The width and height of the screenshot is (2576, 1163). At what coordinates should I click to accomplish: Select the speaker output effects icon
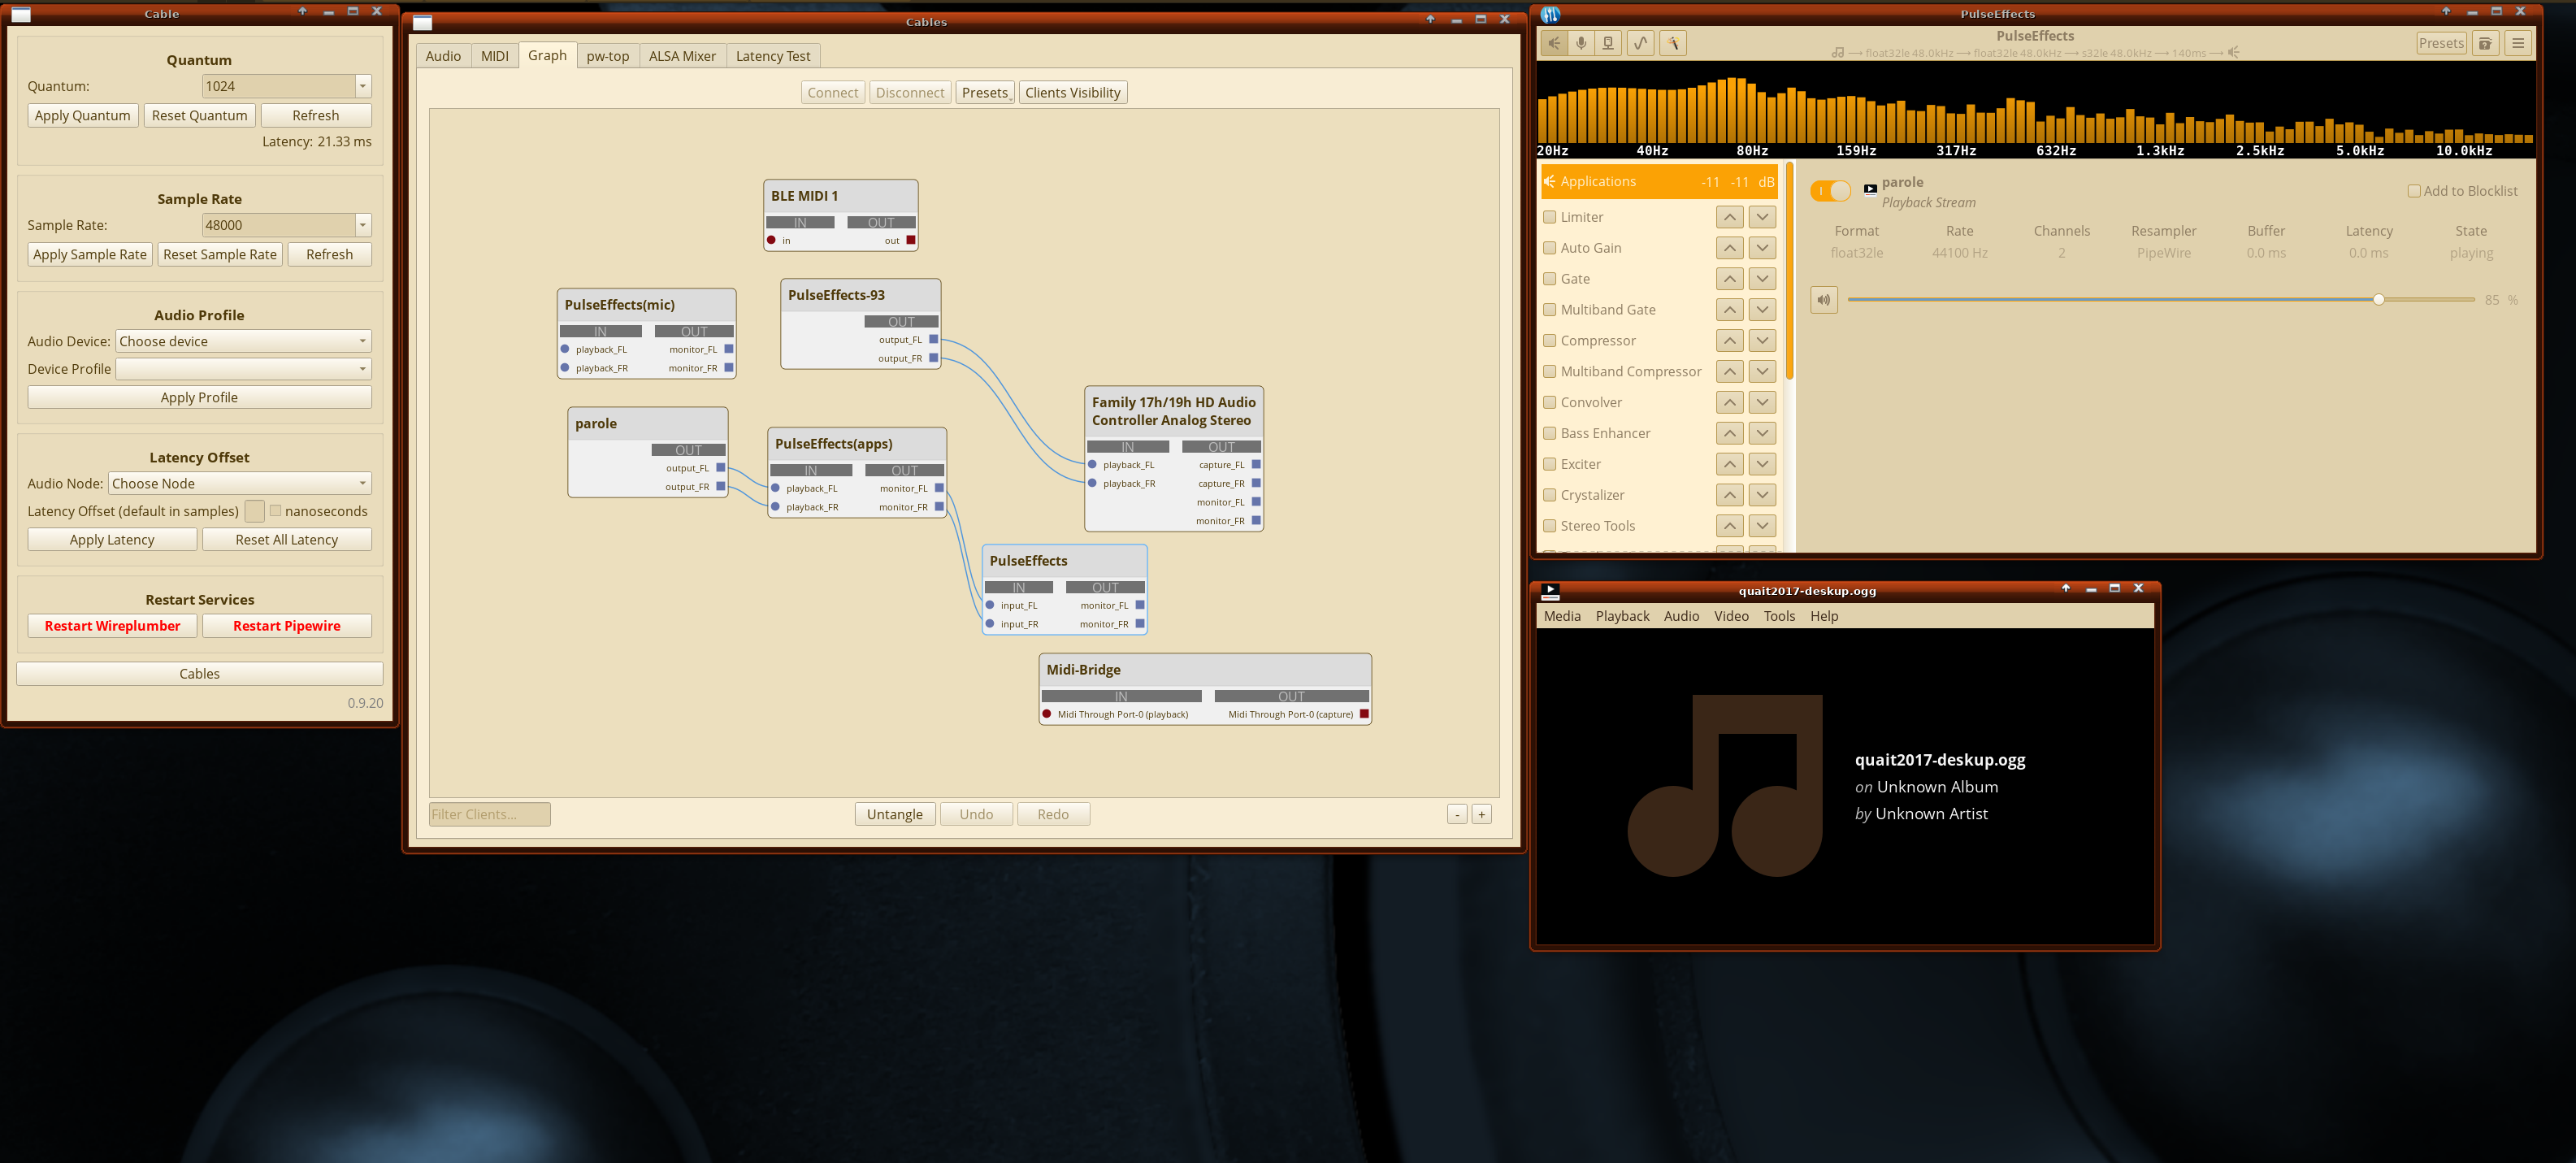point(1553,43)
